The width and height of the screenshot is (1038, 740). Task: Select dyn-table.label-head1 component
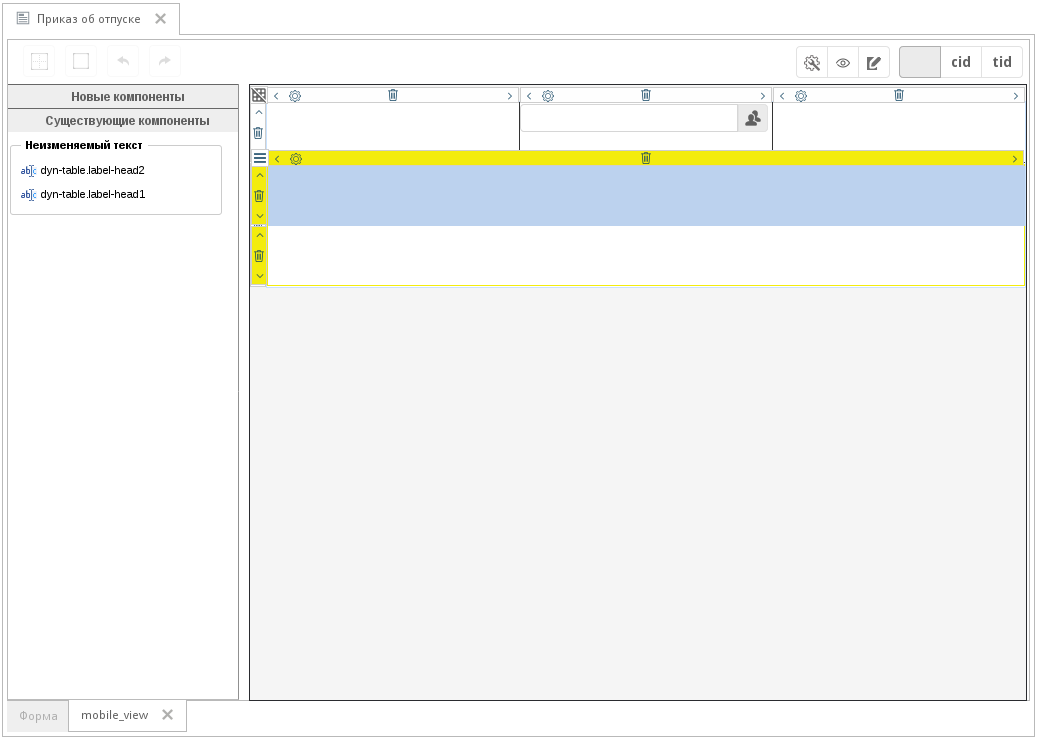tap(83, 194)
